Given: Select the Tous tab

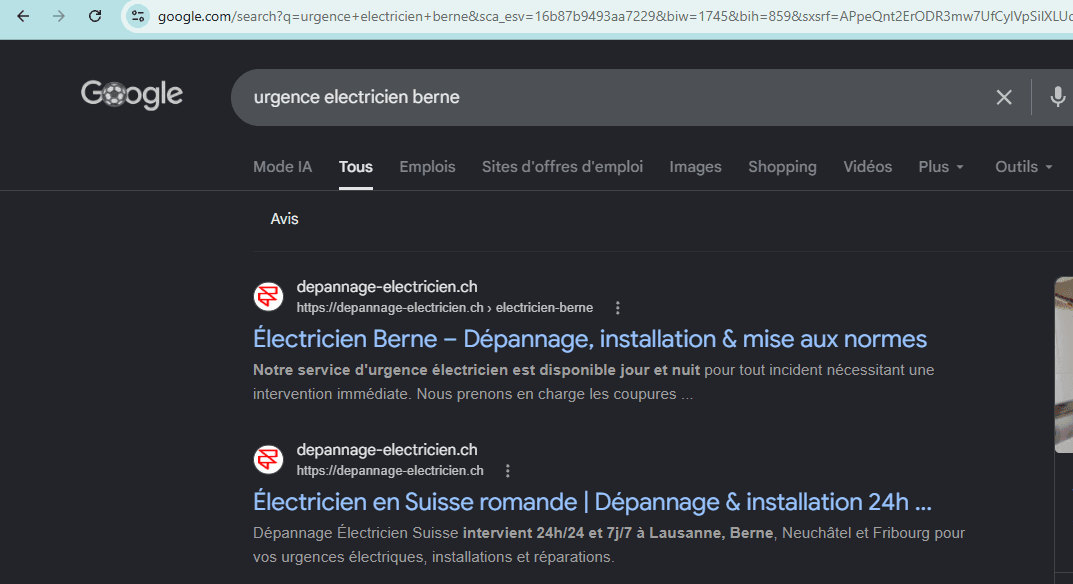Looking at the screenshot, I should [356, 167].
